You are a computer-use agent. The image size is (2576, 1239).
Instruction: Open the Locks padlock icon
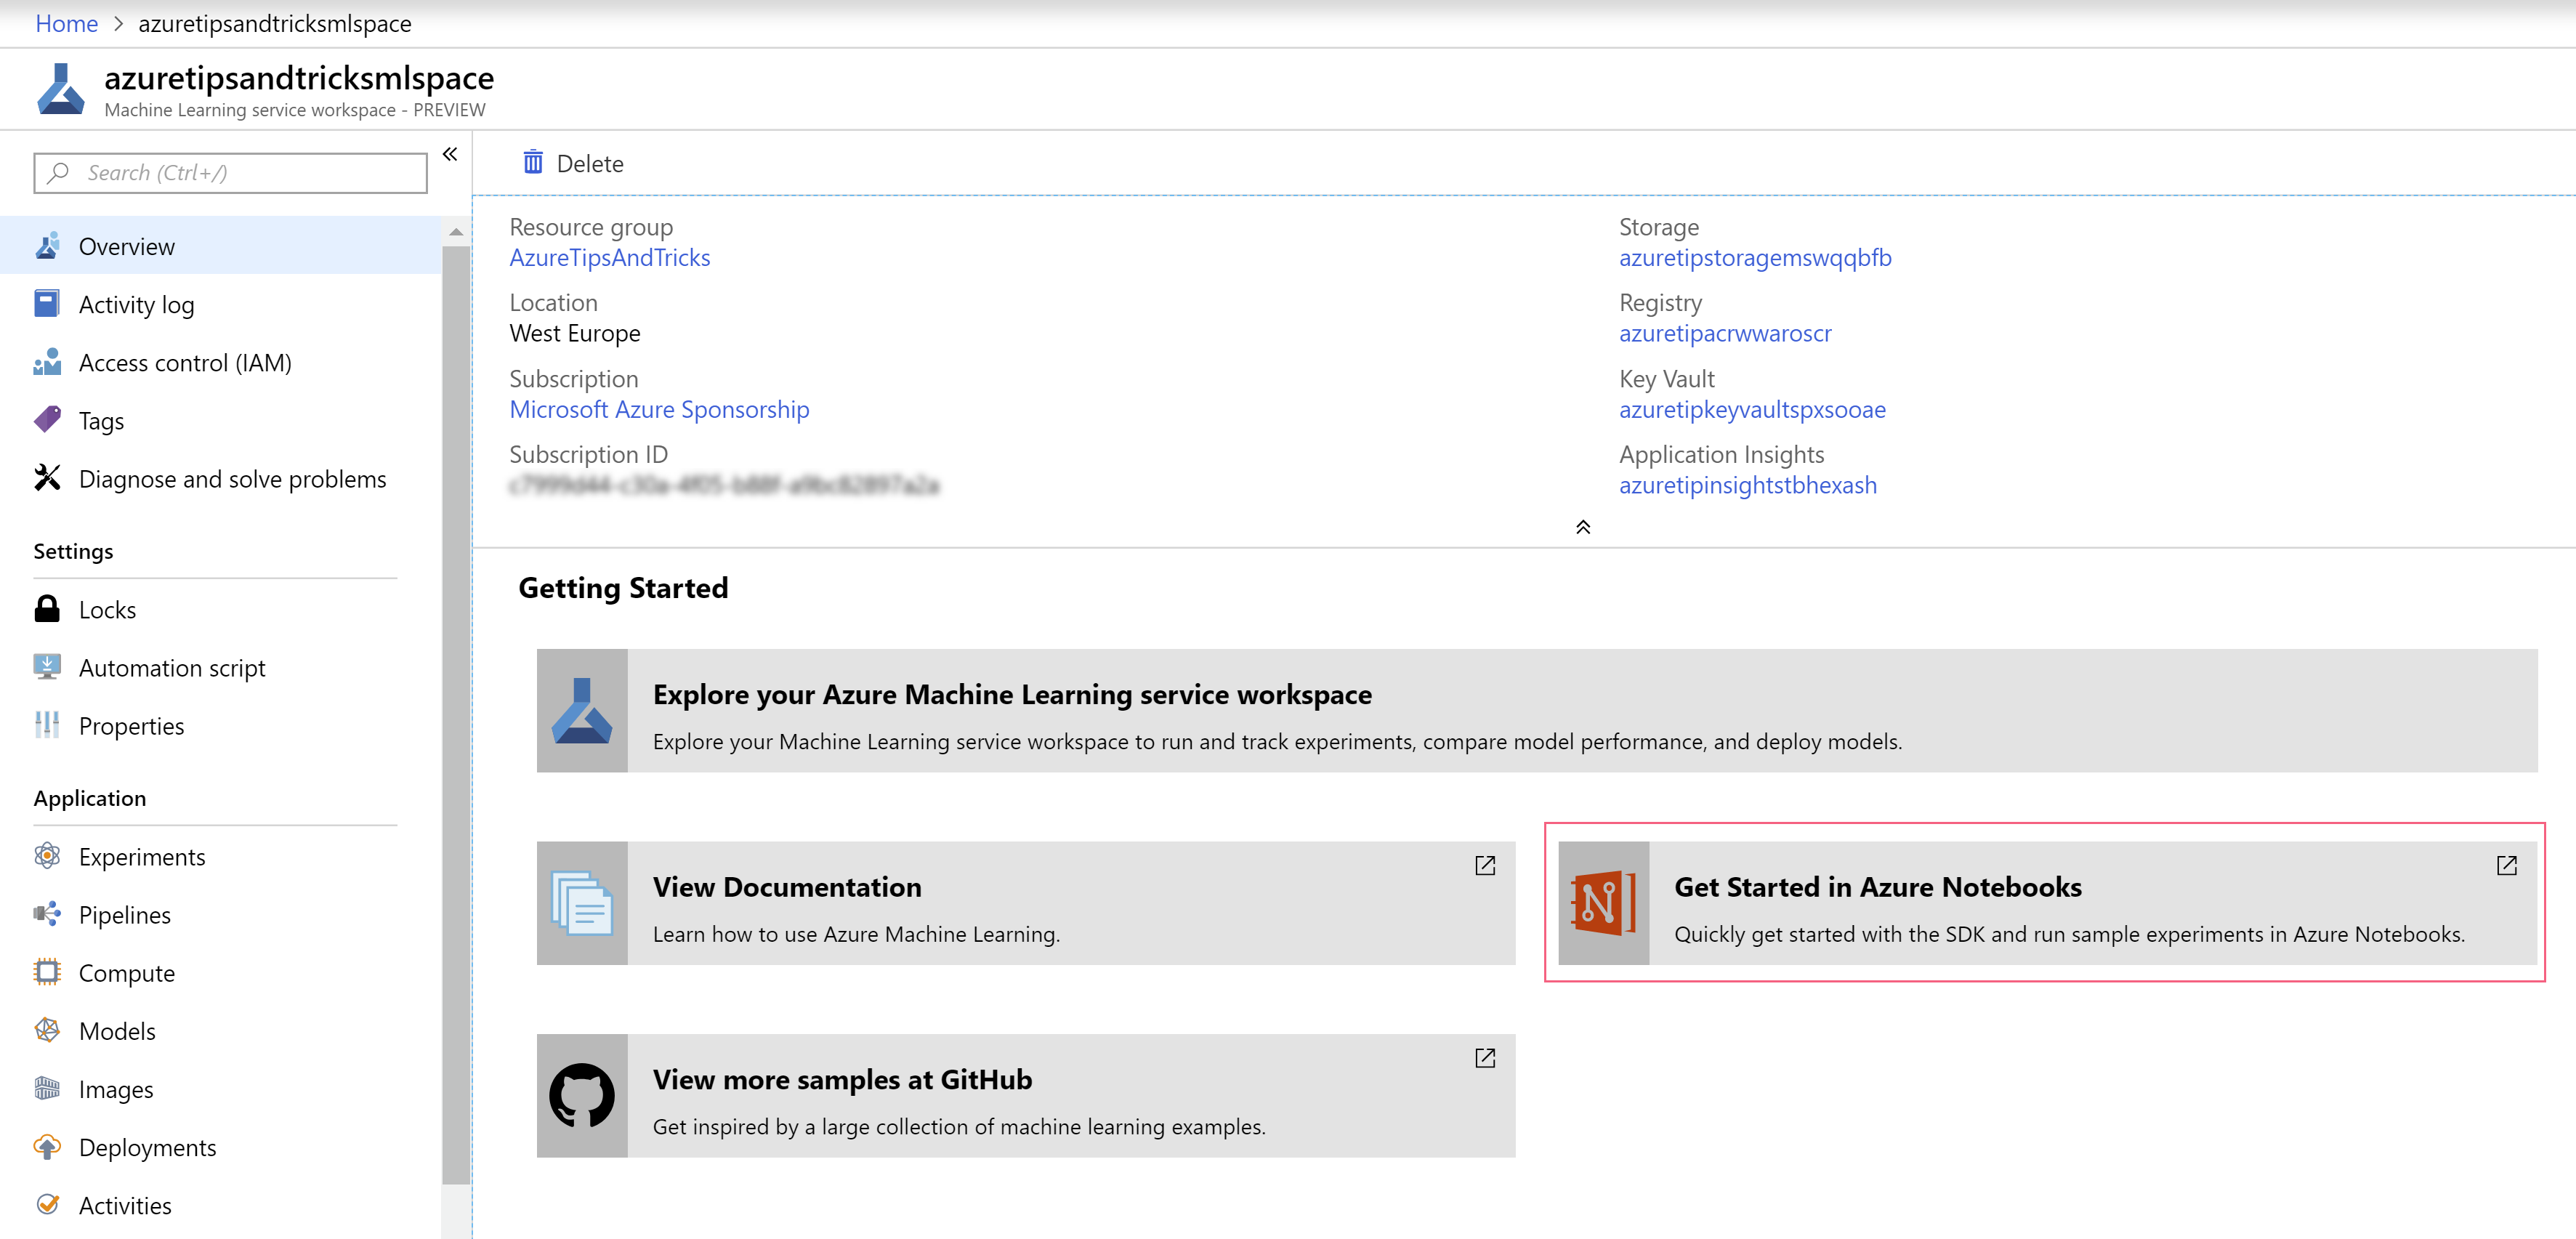[x=47, y=609]
